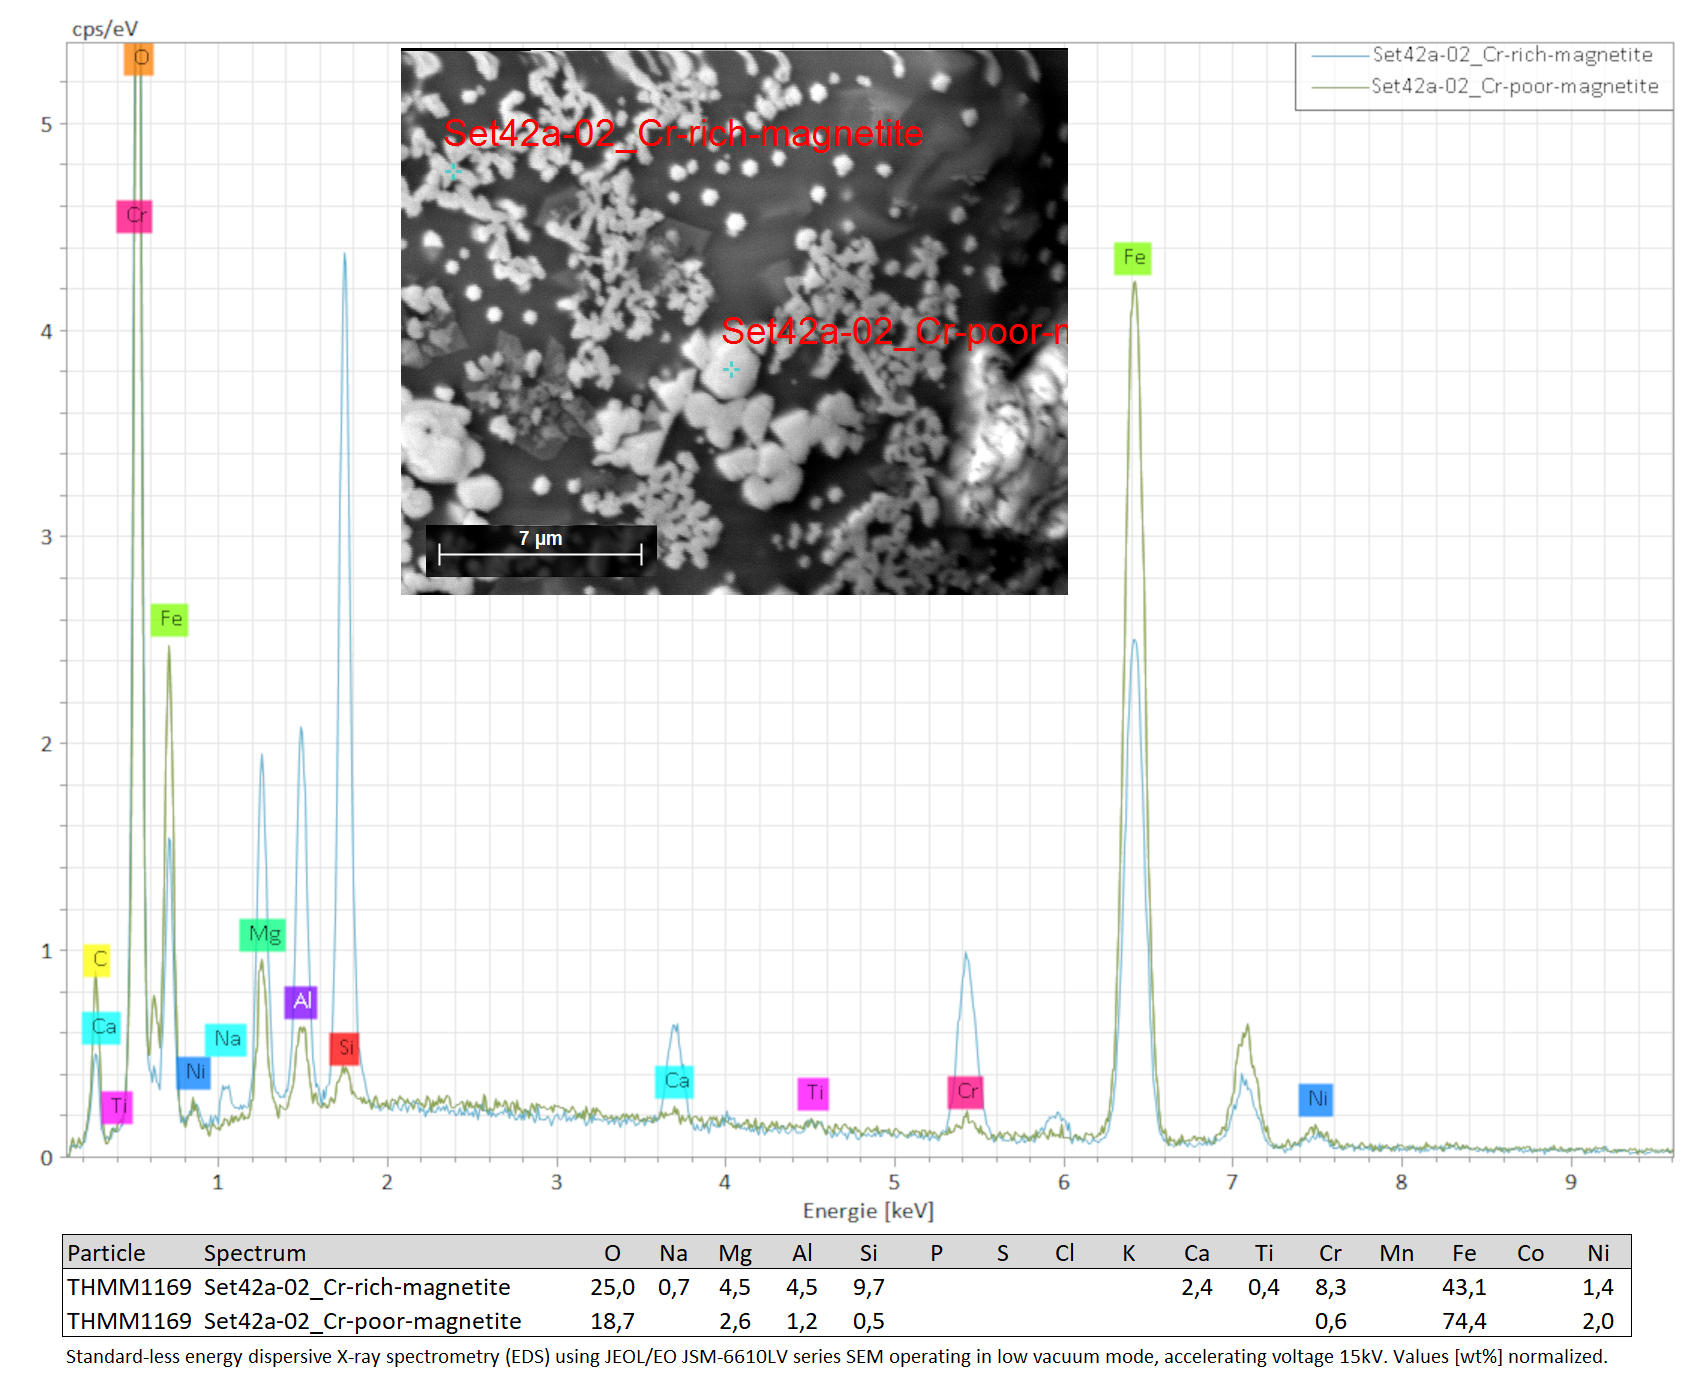Click the EDS method footnote text
The image size is (1697, 1374).
pos(836,1357)
